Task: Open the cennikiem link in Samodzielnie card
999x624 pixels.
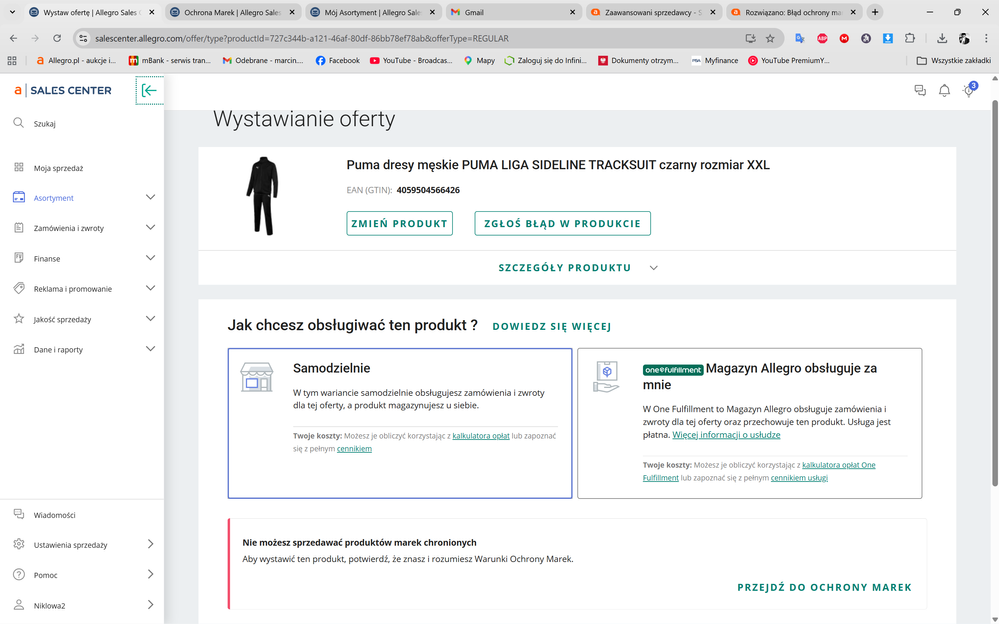Action: point(354,449)
